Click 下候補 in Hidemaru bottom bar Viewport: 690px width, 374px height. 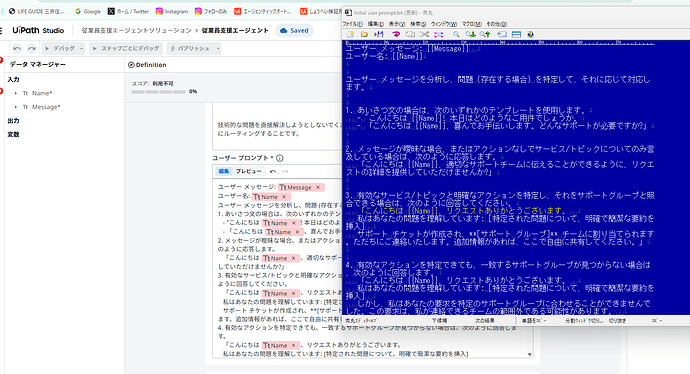coord(439,321)
